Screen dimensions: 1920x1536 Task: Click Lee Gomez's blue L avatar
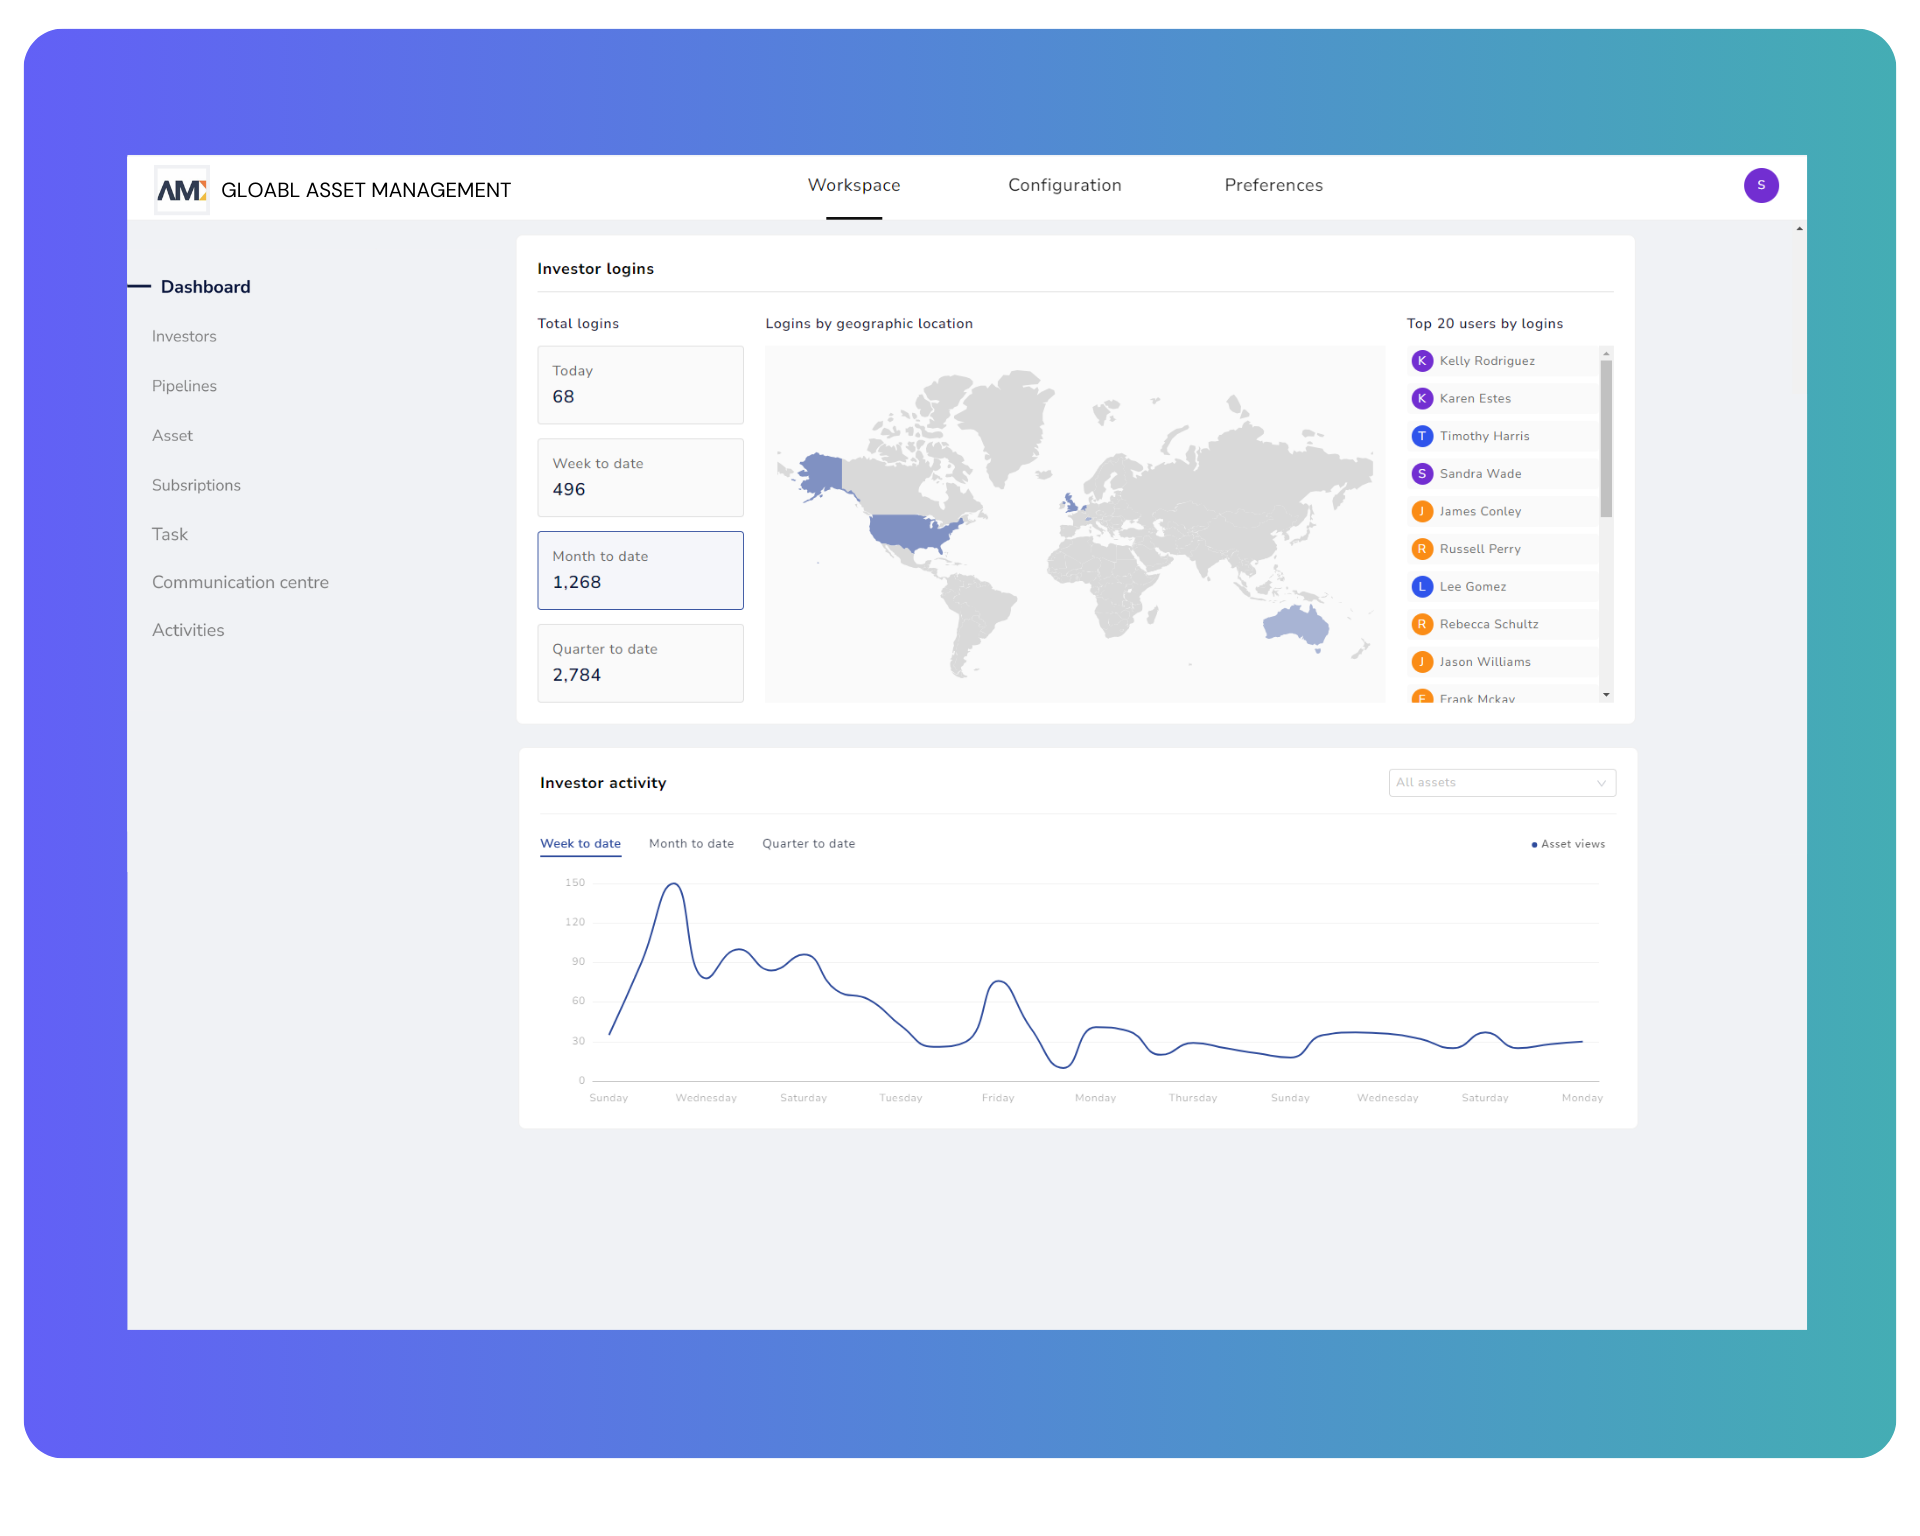[x=1422, y=587]
